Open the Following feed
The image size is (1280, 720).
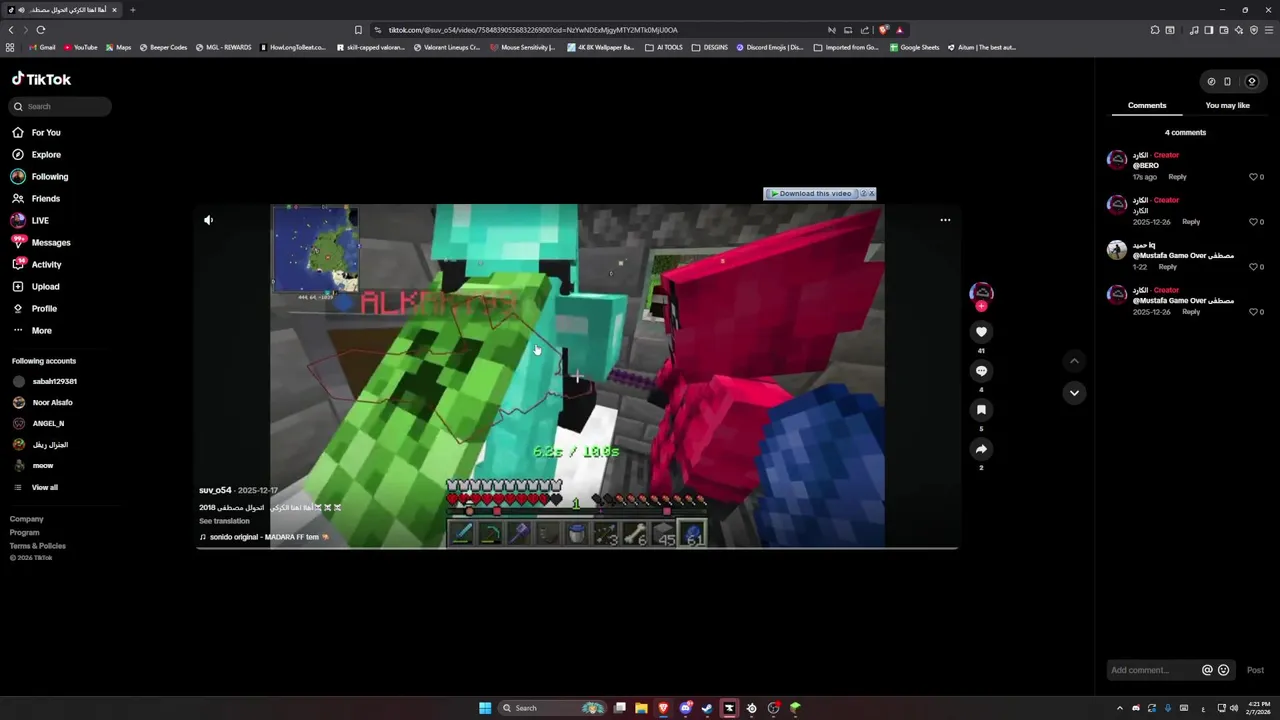point(50,177)
